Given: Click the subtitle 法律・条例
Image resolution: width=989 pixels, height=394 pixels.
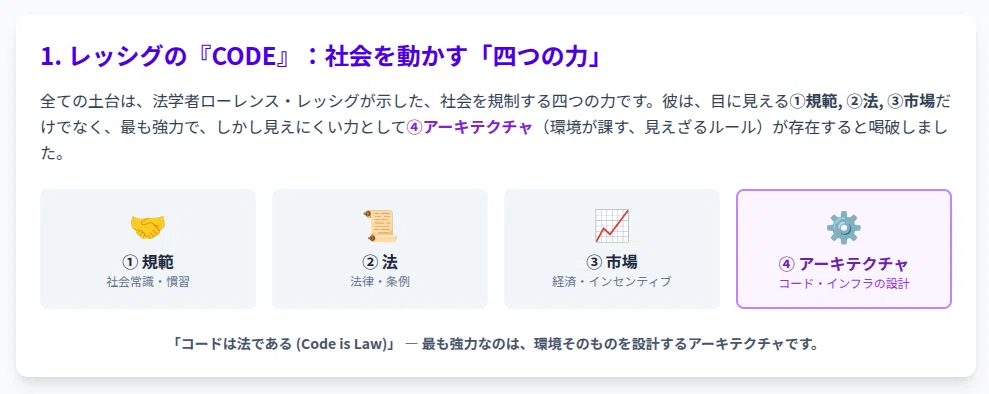Looking at the screenshot, I should 380,282.
